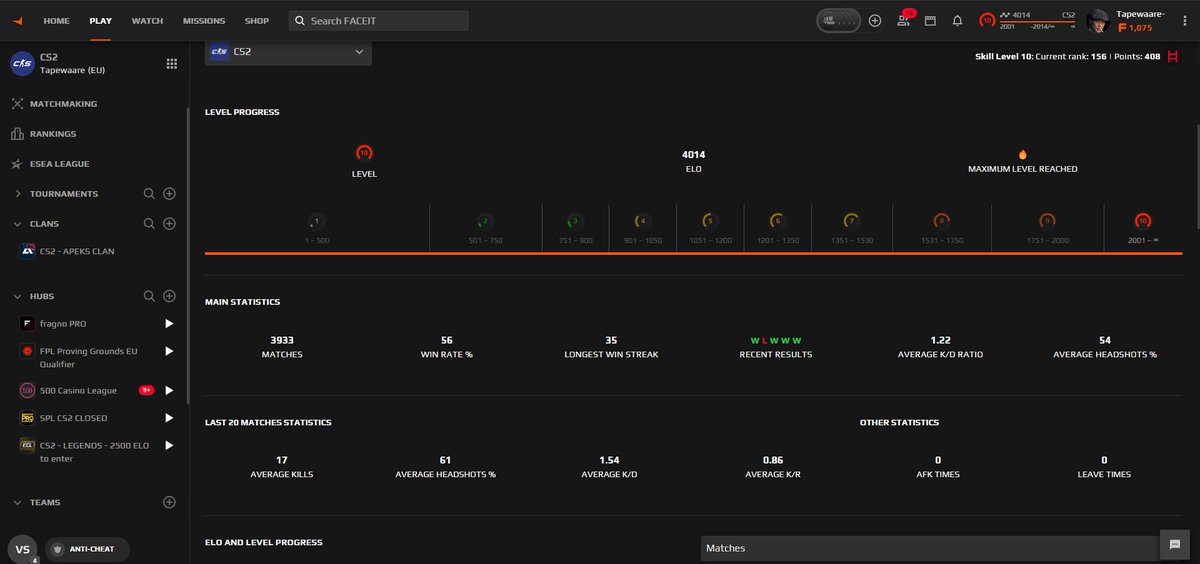Image resolution: width=1200 pixels, height=564 pixels.
Task: Open the friends list icon with badge
Action: click(x=904, y=20)
